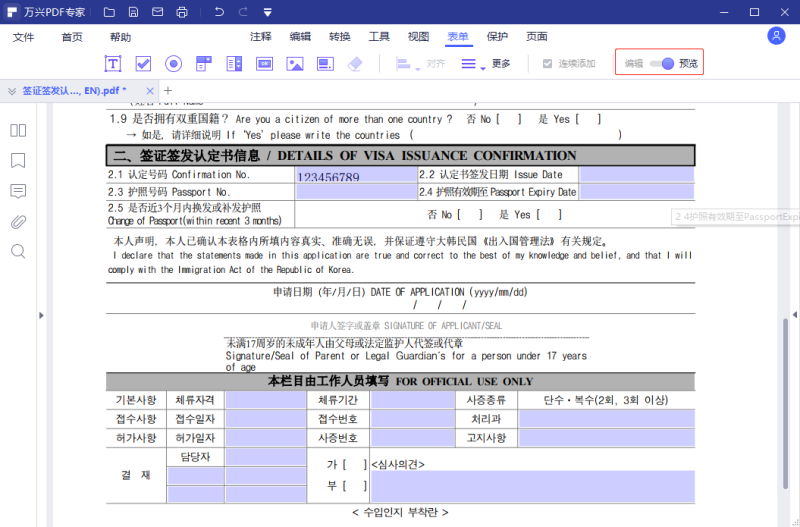Screen dimensions: 800x527
Task: Open the comments panel
Action: click(18, 191)
